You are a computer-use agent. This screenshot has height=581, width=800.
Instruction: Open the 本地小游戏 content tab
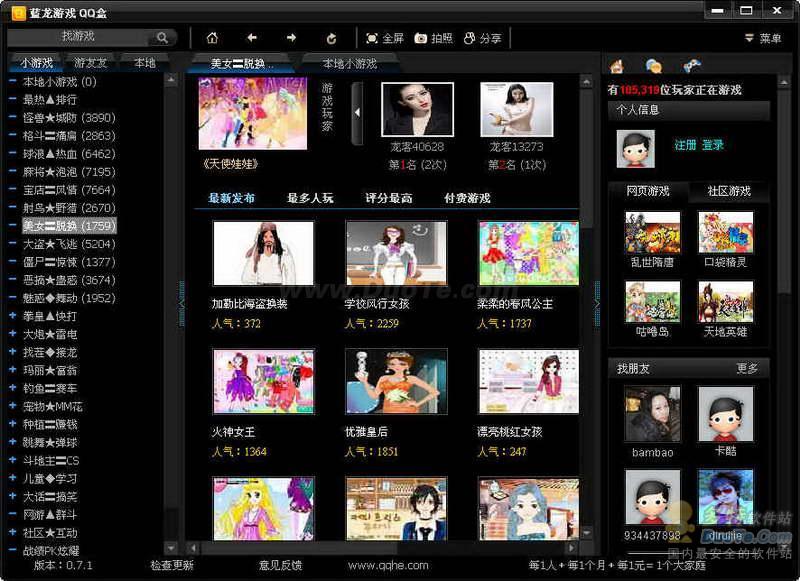pos(350,64)
